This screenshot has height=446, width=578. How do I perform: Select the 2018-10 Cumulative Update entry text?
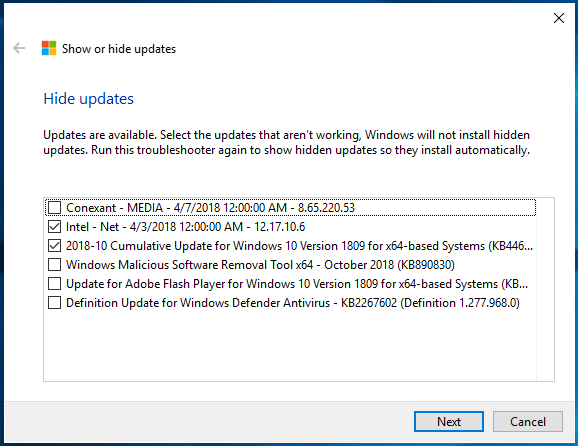tap(300, 246)
